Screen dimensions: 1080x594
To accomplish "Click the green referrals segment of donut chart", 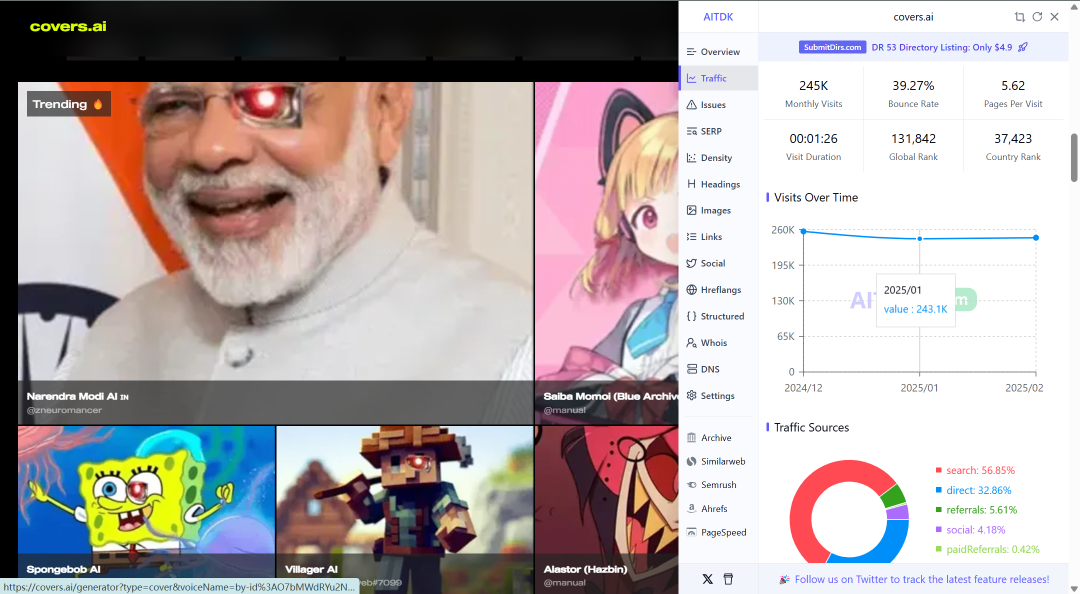I will click(x=893, y=496).
